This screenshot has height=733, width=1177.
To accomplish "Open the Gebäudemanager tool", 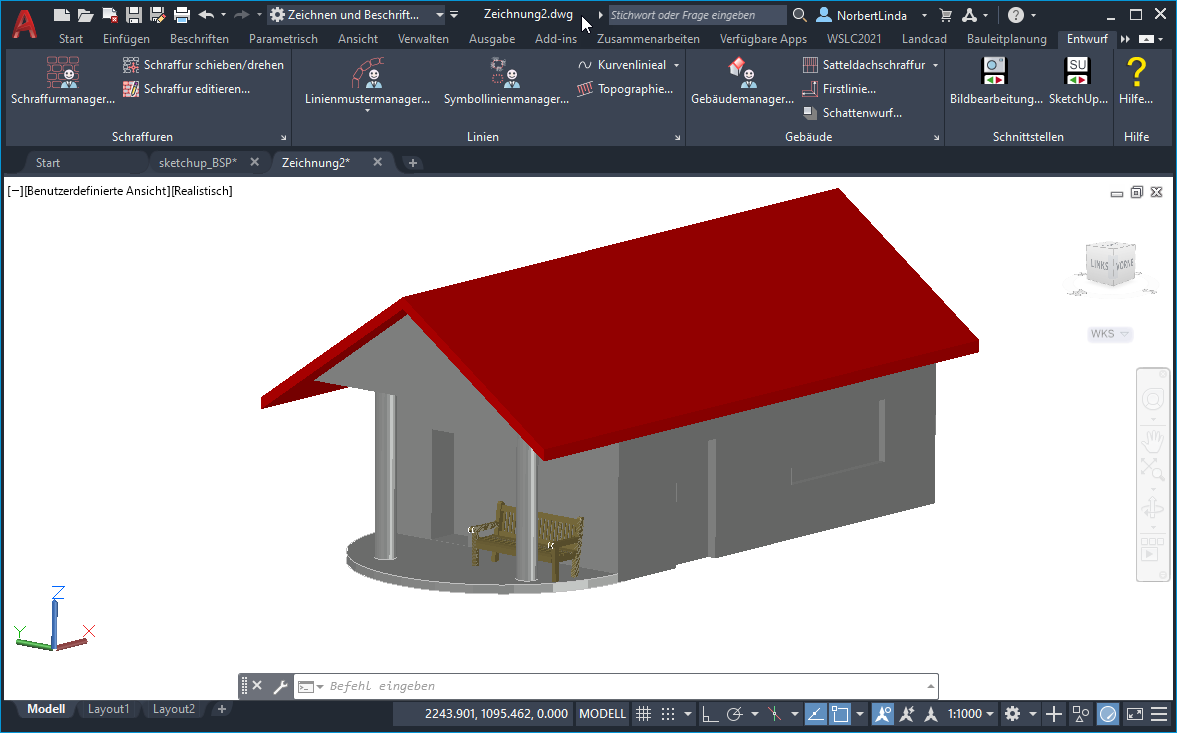I will pos(742,81).
